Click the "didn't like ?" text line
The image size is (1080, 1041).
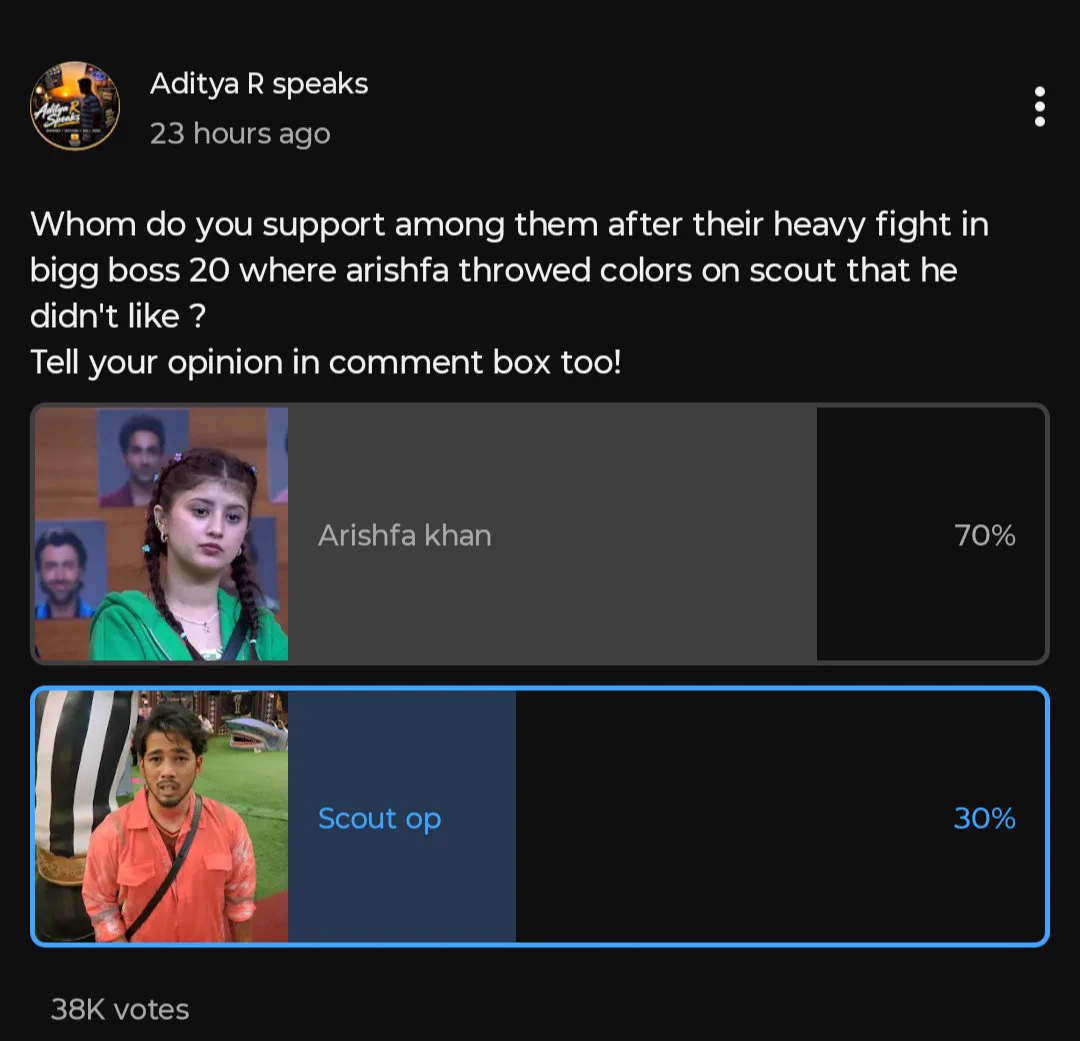[x=118, y=316]
